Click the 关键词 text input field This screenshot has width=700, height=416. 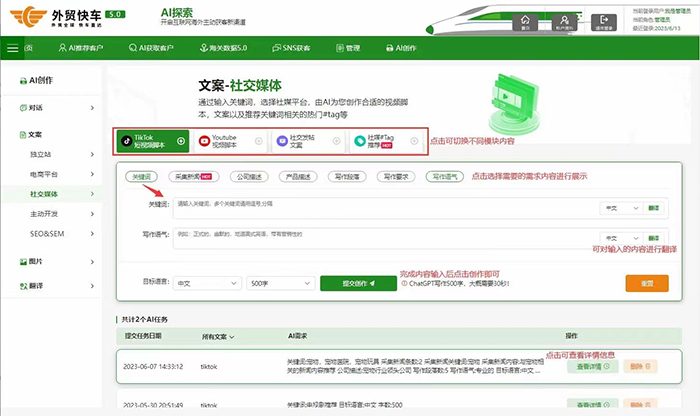(x=385, y=207)
